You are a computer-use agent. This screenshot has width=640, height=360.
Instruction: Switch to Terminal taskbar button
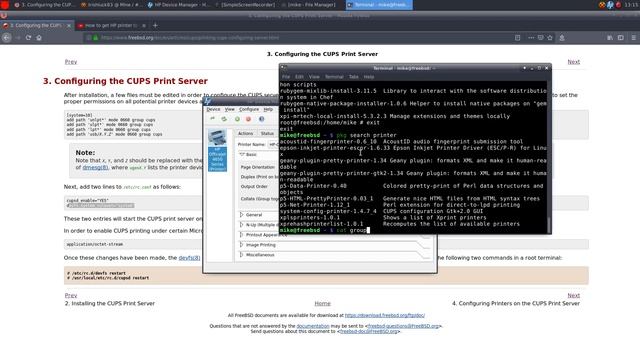click(379, 5)
